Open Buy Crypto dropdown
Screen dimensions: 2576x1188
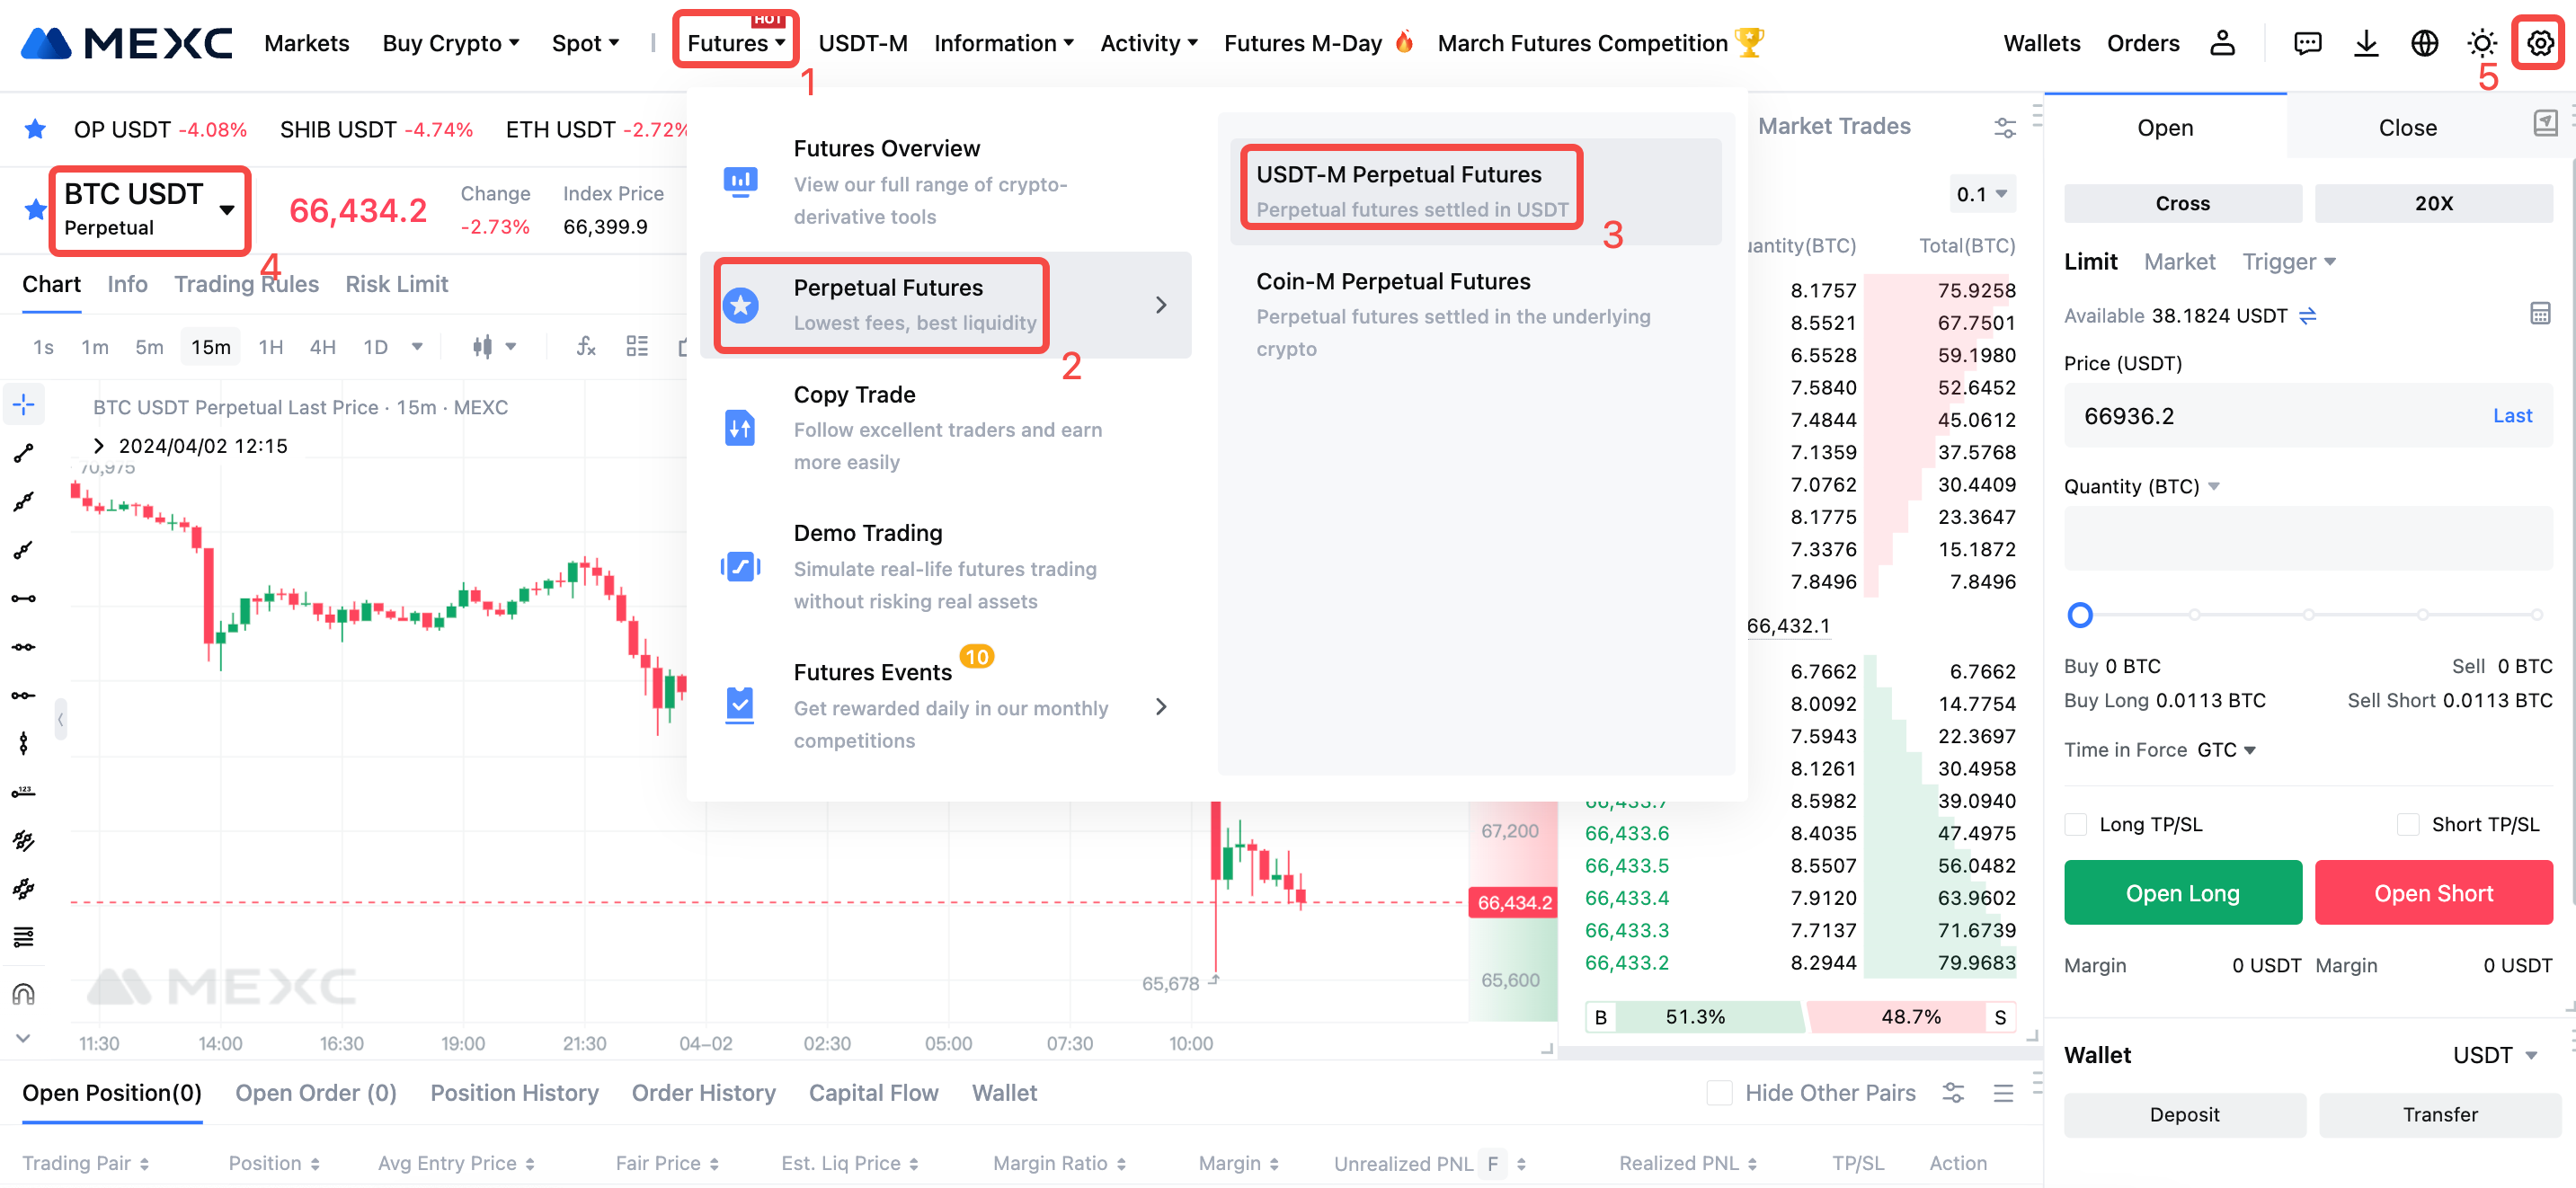tap(451, 43)
